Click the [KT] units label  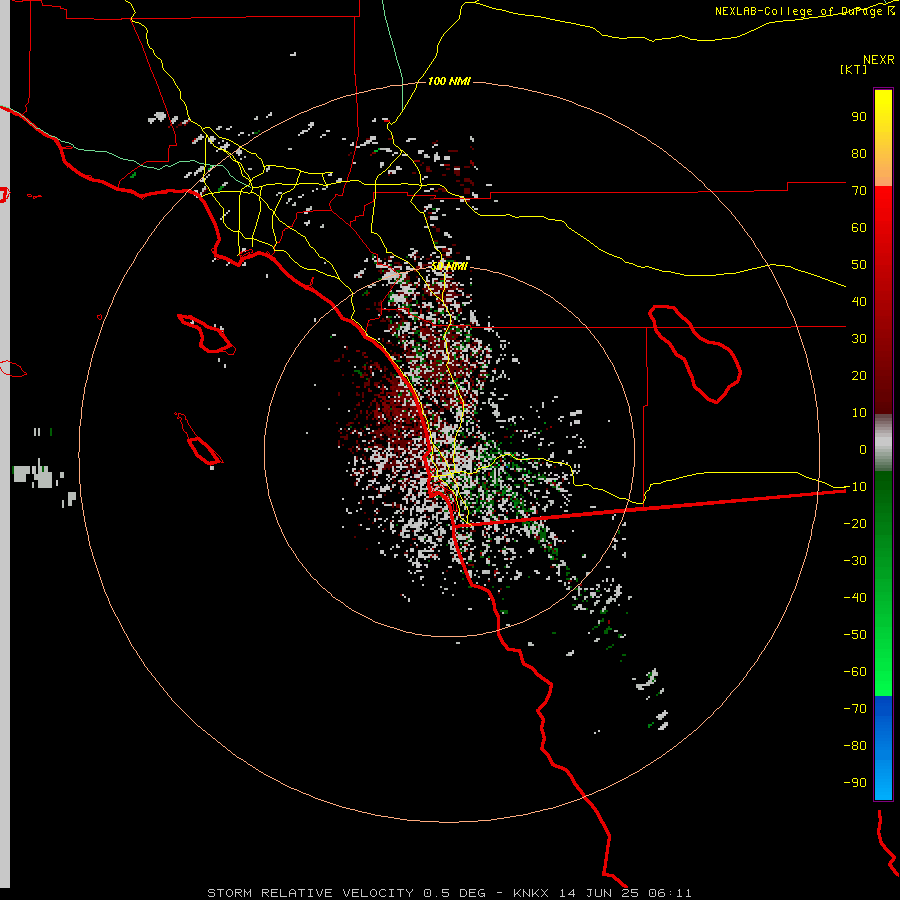coord(853,69)
